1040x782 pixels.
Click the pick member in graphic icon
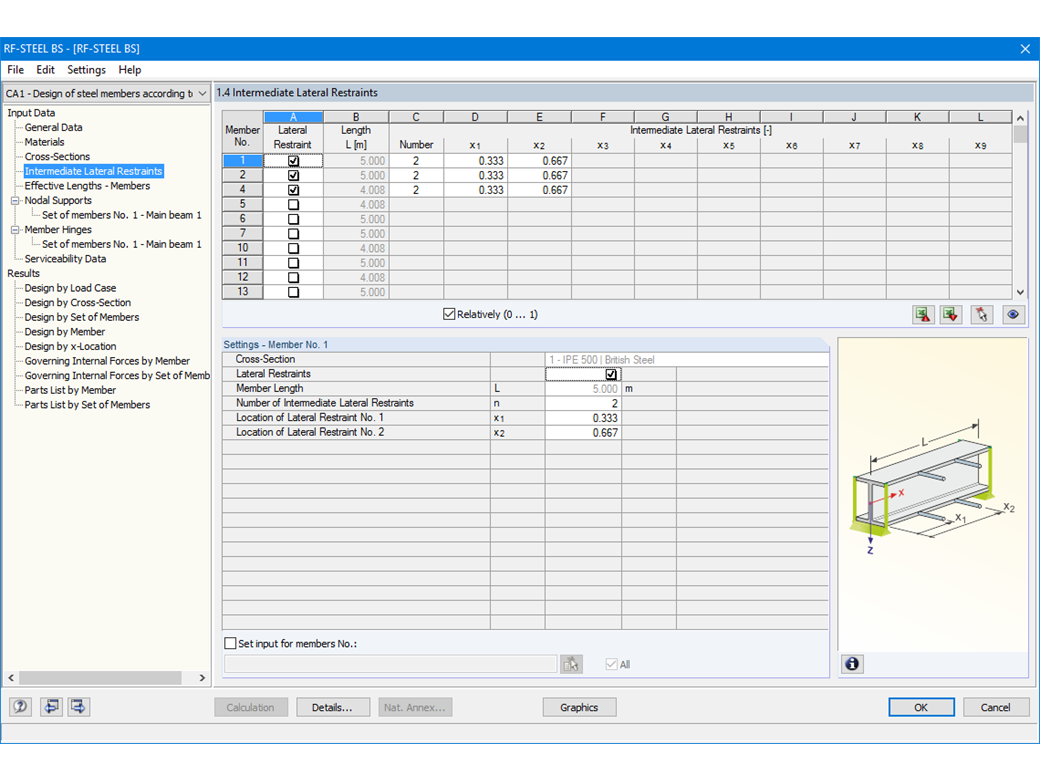982,314
